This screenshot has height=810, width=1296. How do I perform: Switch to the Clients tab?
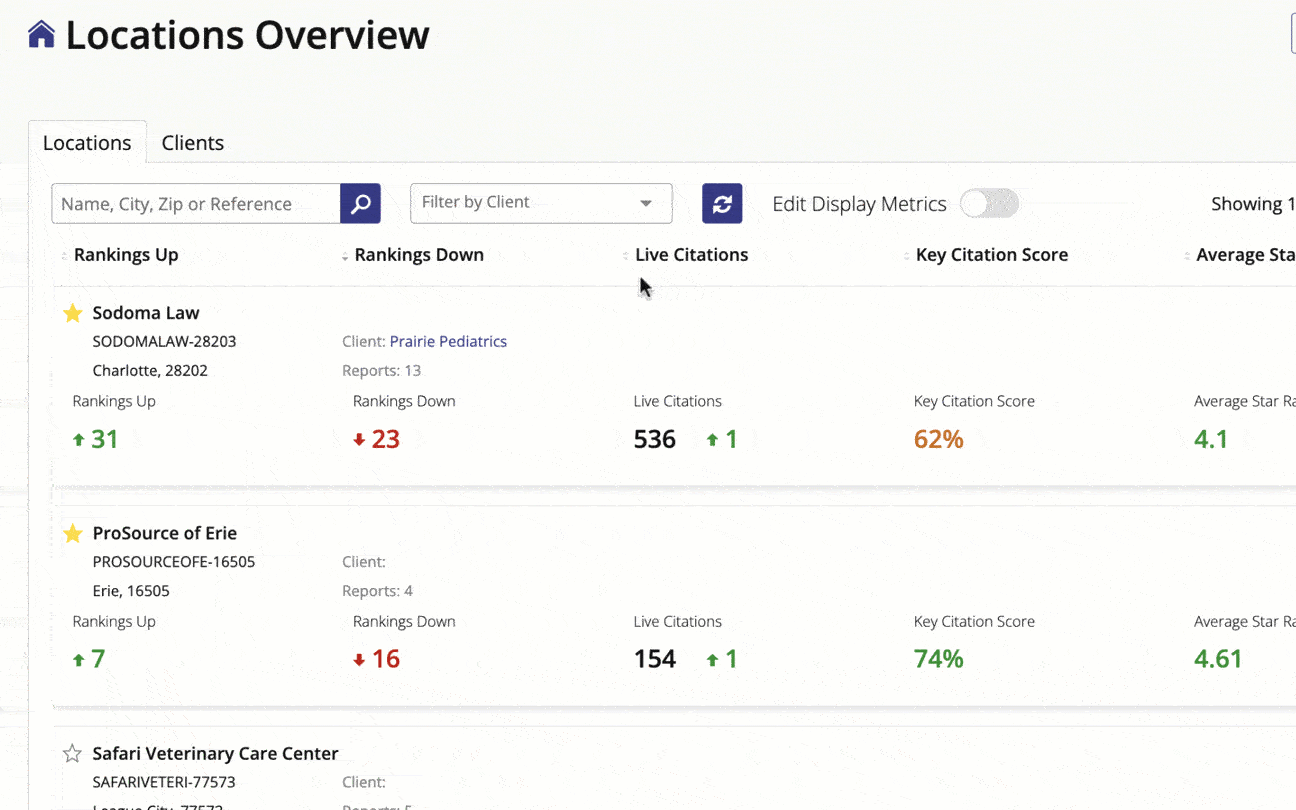(x=192, y=143)
